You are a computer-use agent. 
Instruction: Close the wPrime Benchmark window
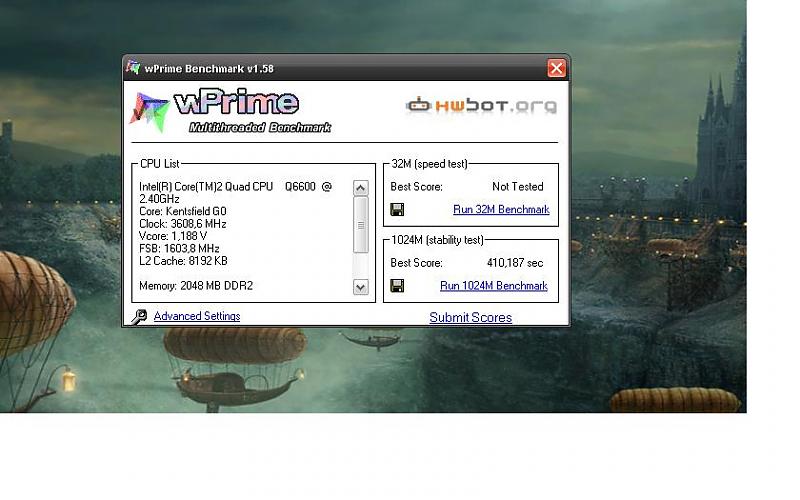click(557, 68)
